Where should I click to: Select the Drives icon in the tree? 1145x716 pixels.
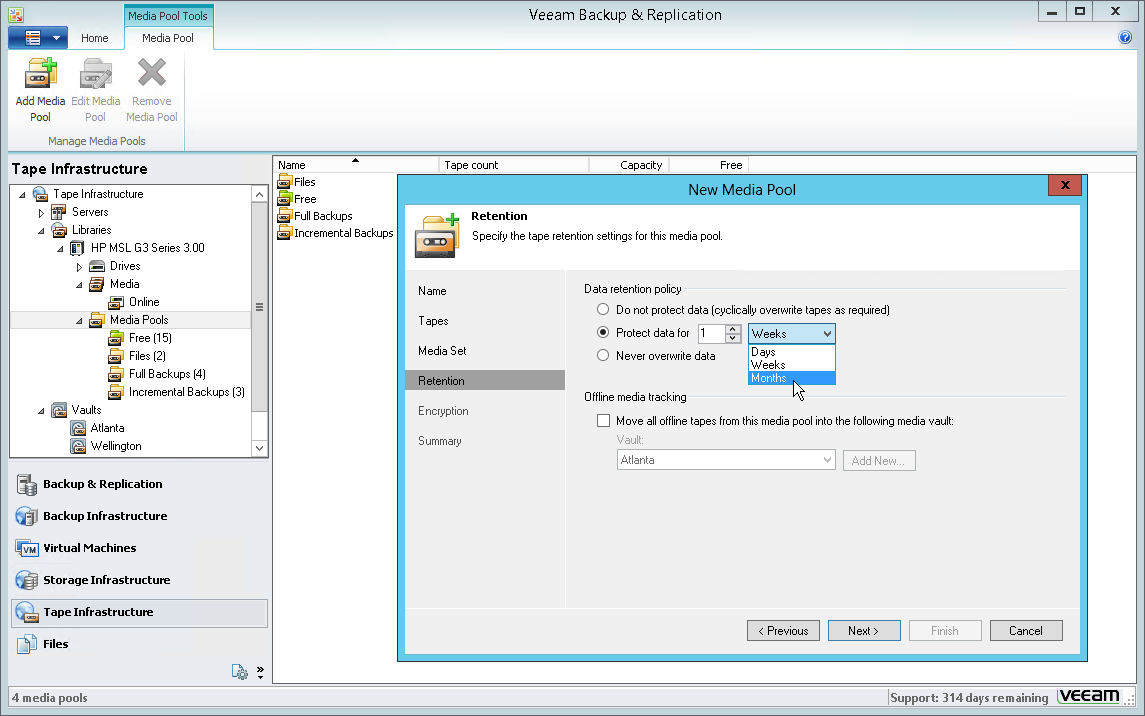[96, 266]
